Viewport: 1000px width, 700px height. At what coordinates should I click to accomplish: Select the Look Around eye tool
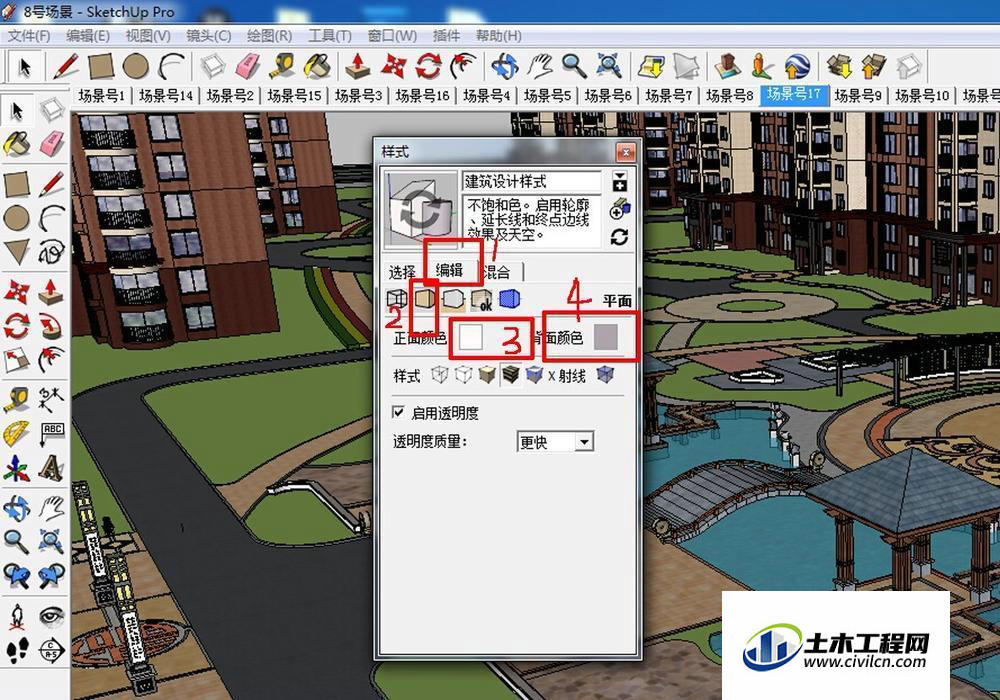tap(52, 616)
